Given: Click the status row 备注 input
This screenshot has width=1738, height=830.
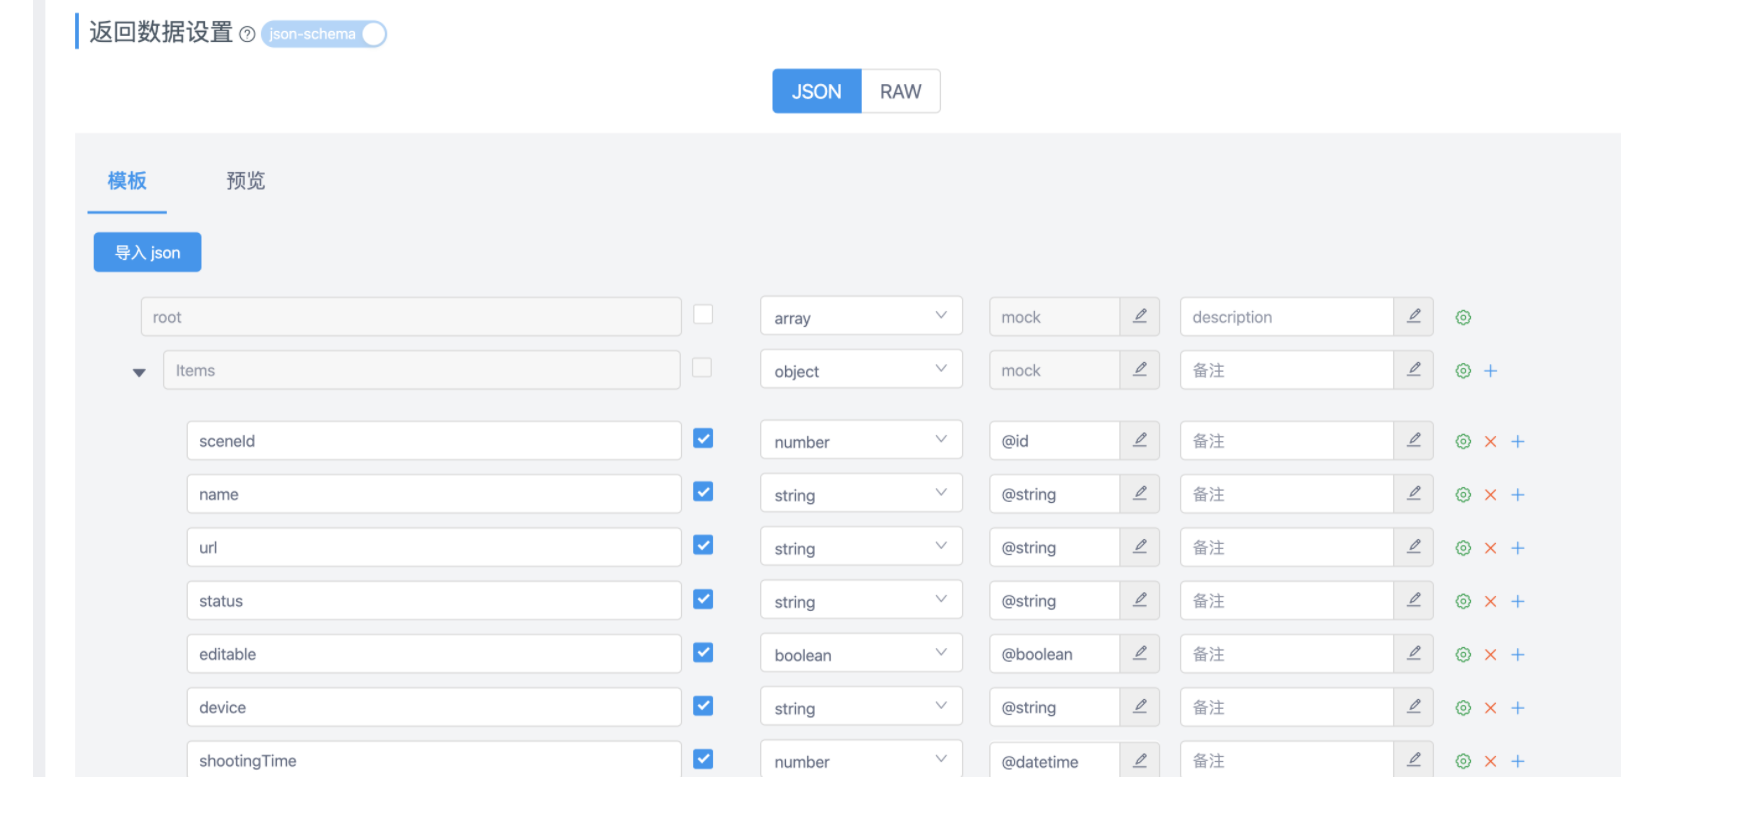Looking at the screenshot, I should point(1287,601).
